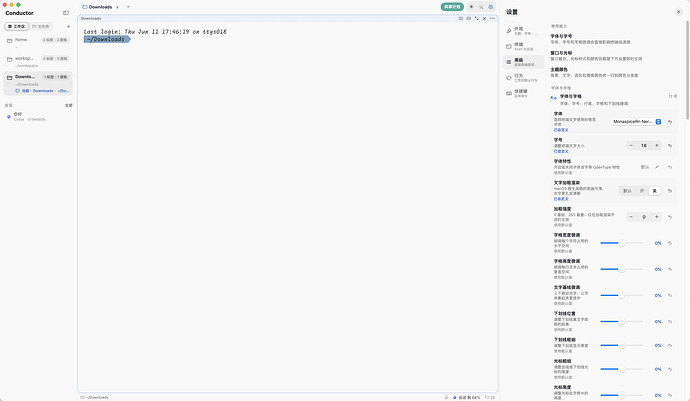Viewport: 690px width, 401px height.
Task: Open a new tab with the plus button
Action: [128, 7]
